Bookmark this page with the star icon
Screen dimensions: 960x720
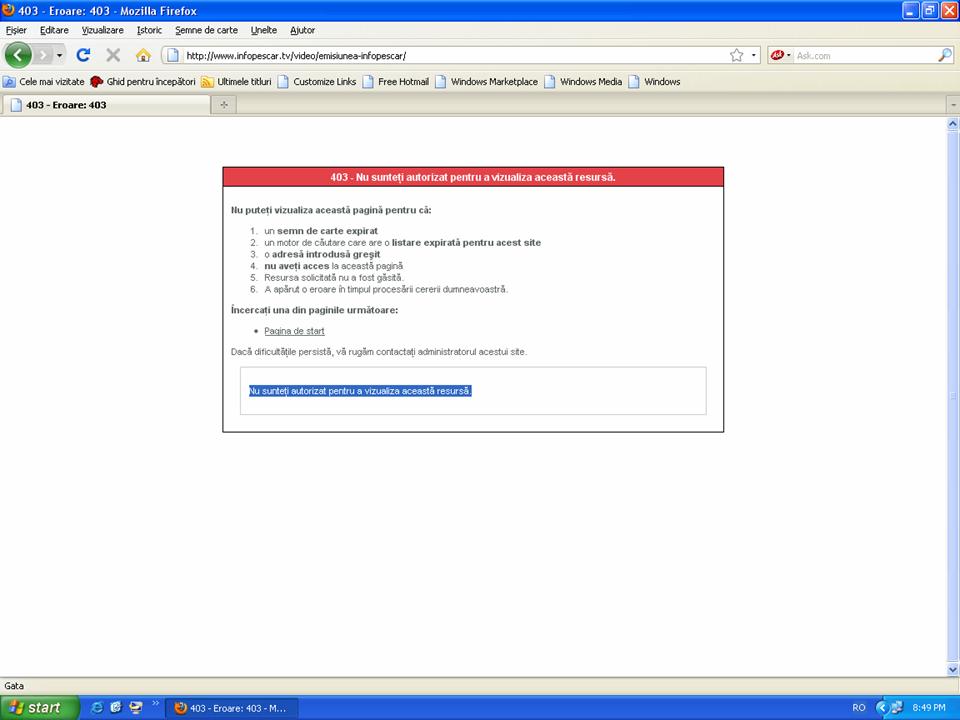pos(737,55)
